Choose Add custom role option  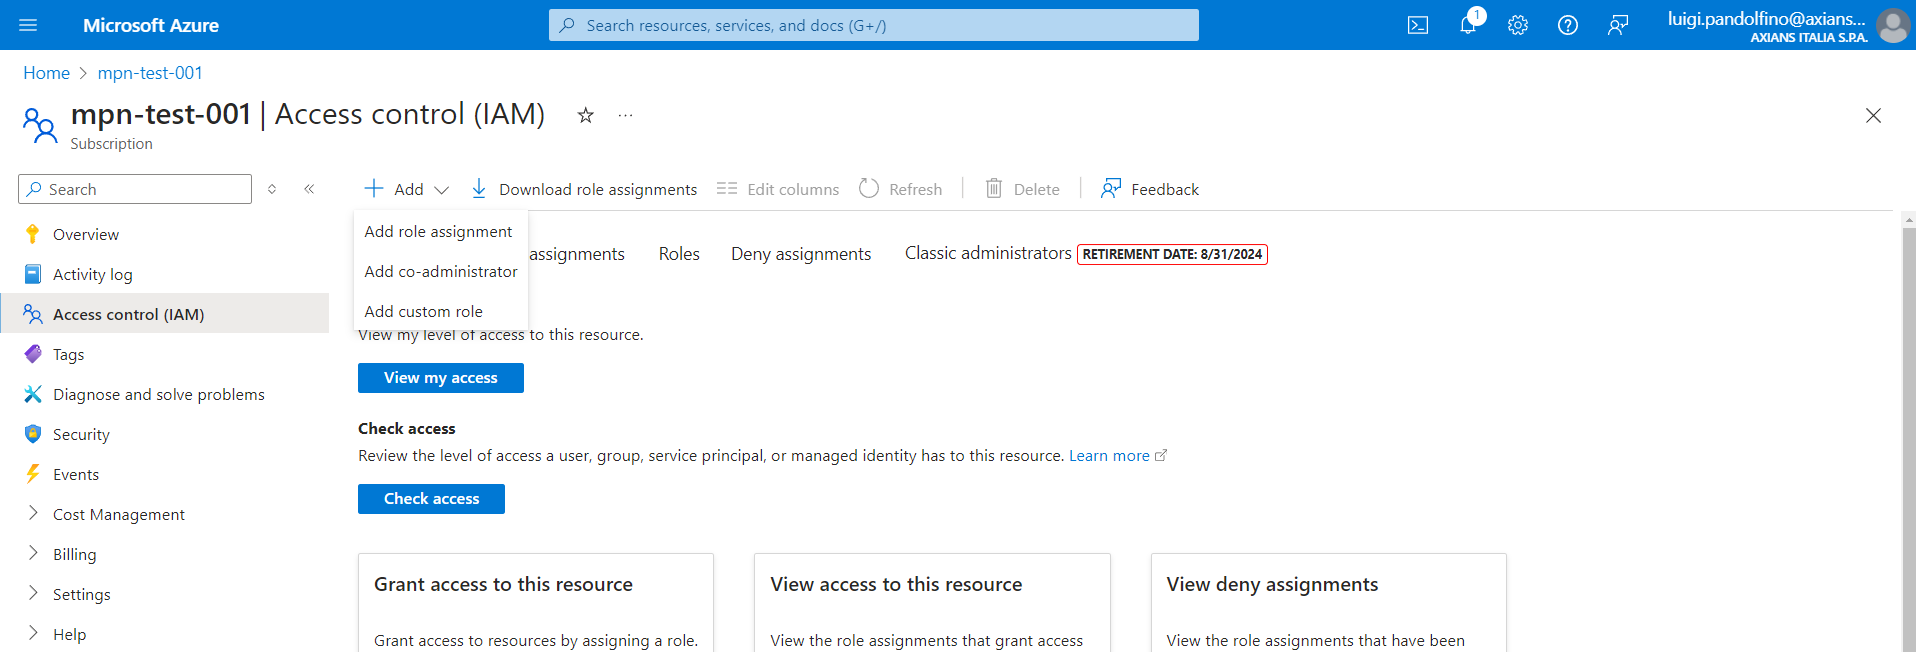click(423, 312)
